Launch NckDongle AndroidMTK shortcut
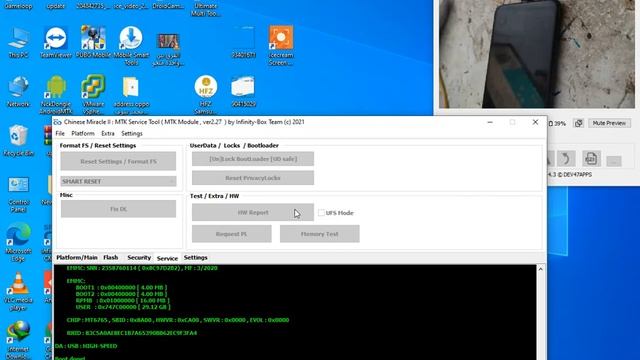640x360 pixels. pyautogui.click(x=56, y=95)
